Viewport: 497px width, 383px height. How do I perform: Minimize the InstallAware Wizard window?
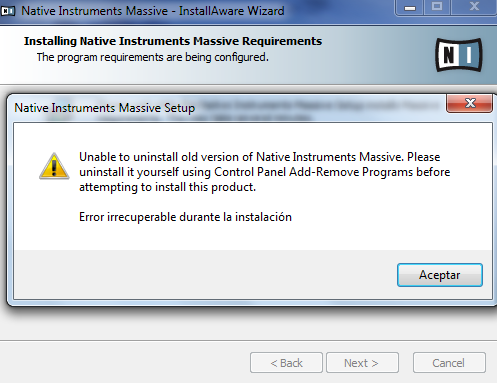click(x=410, y=7)
